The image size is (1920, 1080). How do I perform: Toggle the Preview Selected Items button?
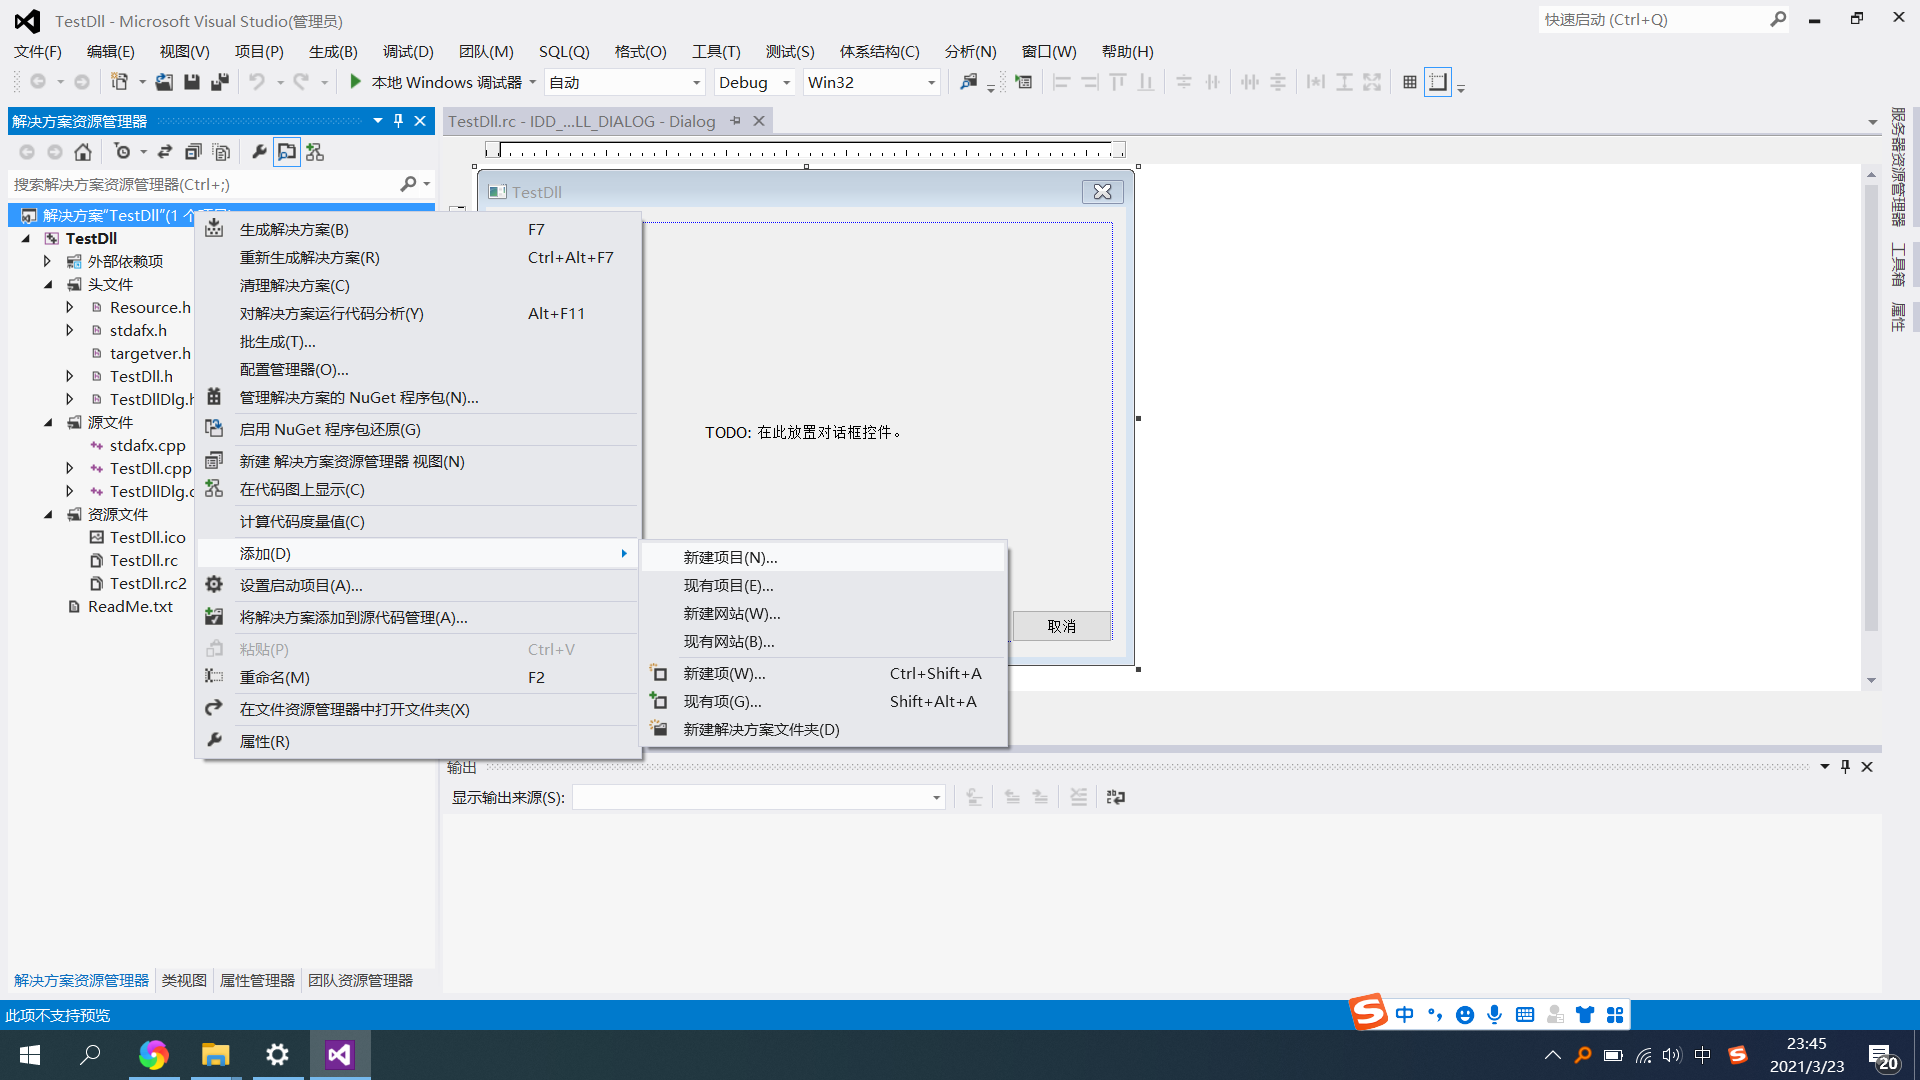click(x=287, y=152)
